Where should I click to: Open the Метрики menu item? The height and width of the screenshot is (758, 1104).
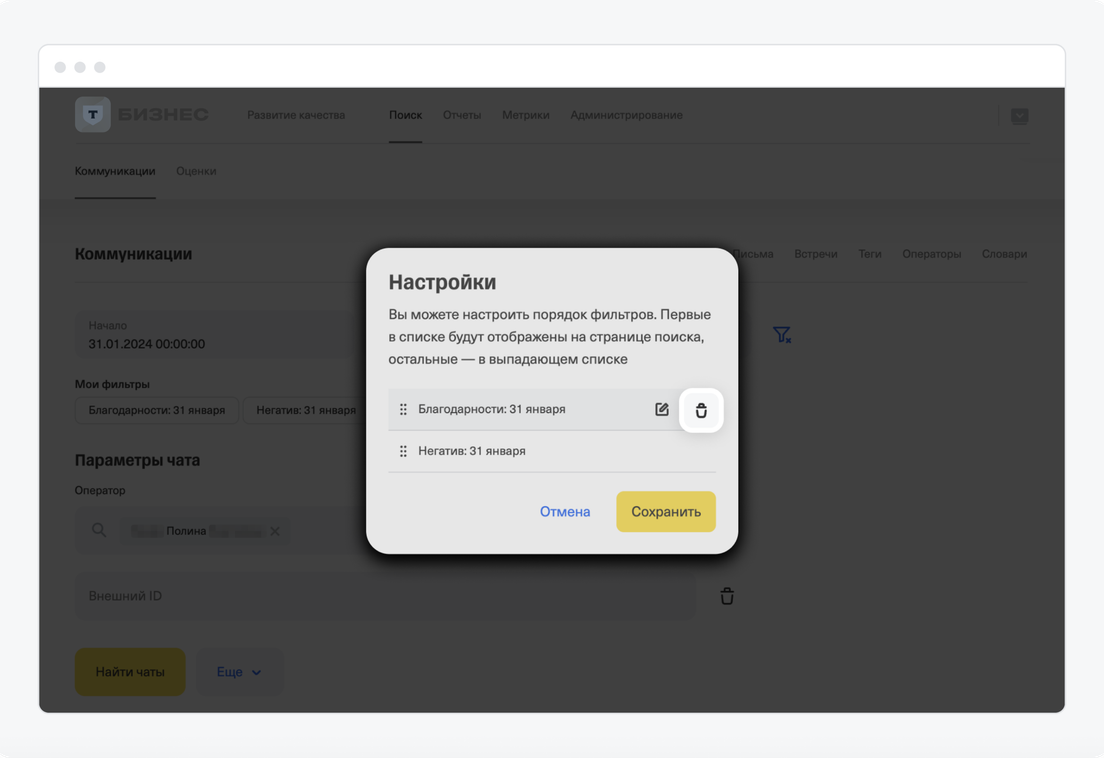(526, 115)
